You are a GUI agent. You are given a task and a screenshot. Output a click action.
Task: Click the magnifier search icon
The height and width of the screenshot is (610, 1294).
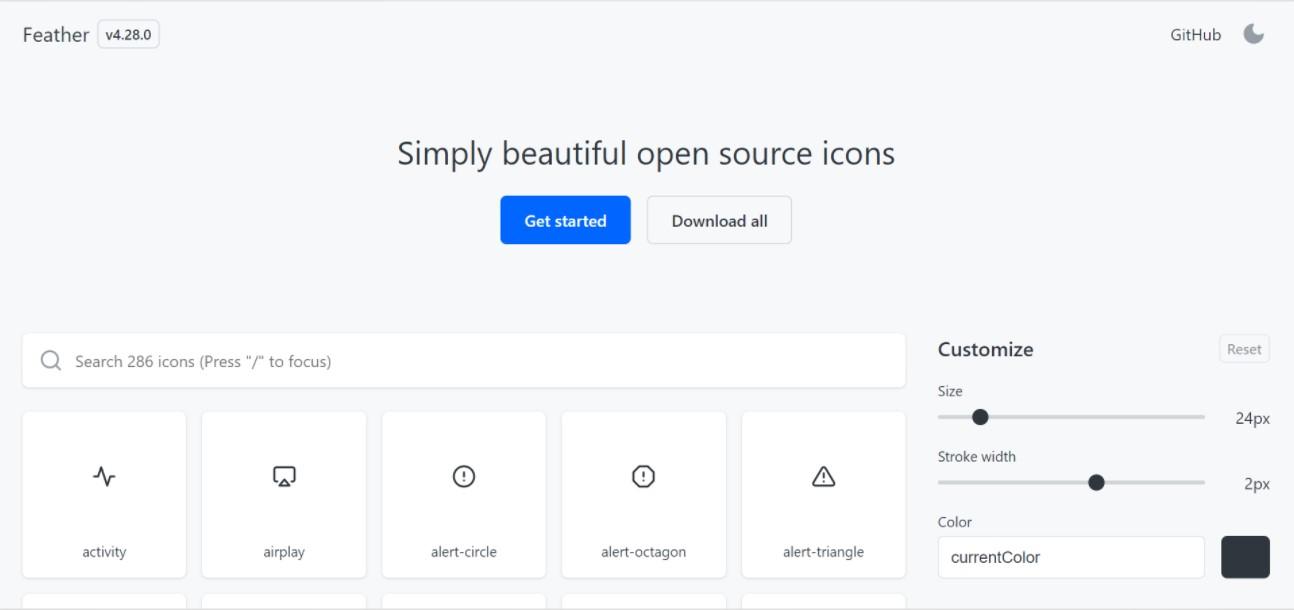click(51, 361)
